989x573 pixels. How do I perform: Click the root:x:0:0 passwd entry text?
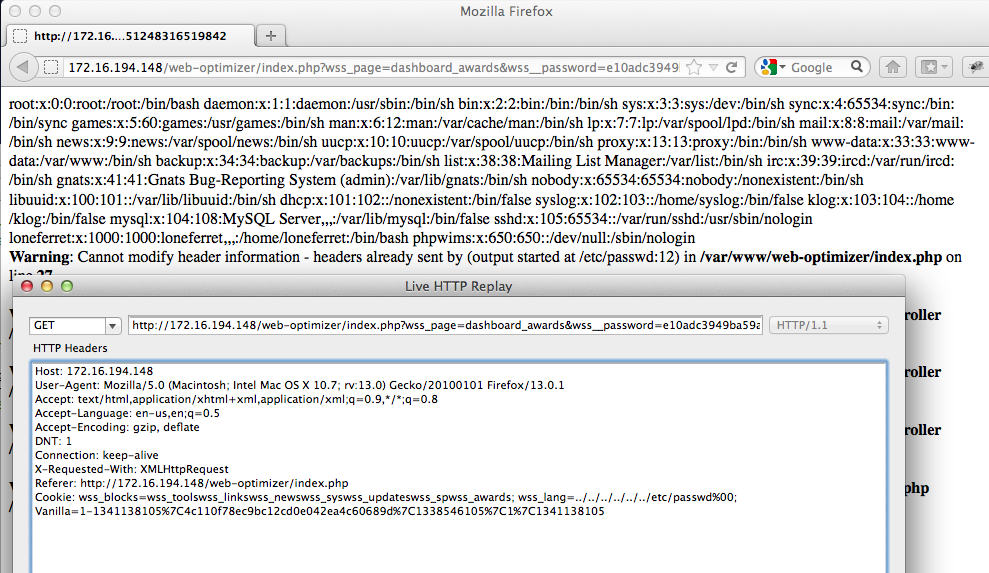click(105, 104)
